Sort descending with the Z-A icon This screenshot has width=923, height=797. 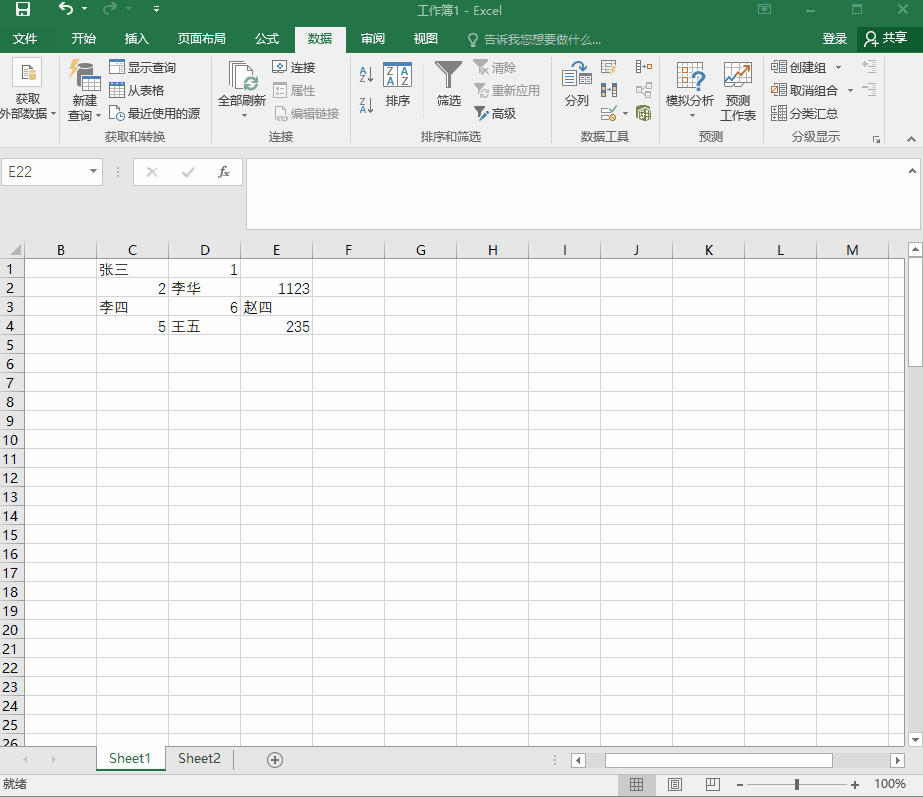pyautogui.click(x=366, y=105)
